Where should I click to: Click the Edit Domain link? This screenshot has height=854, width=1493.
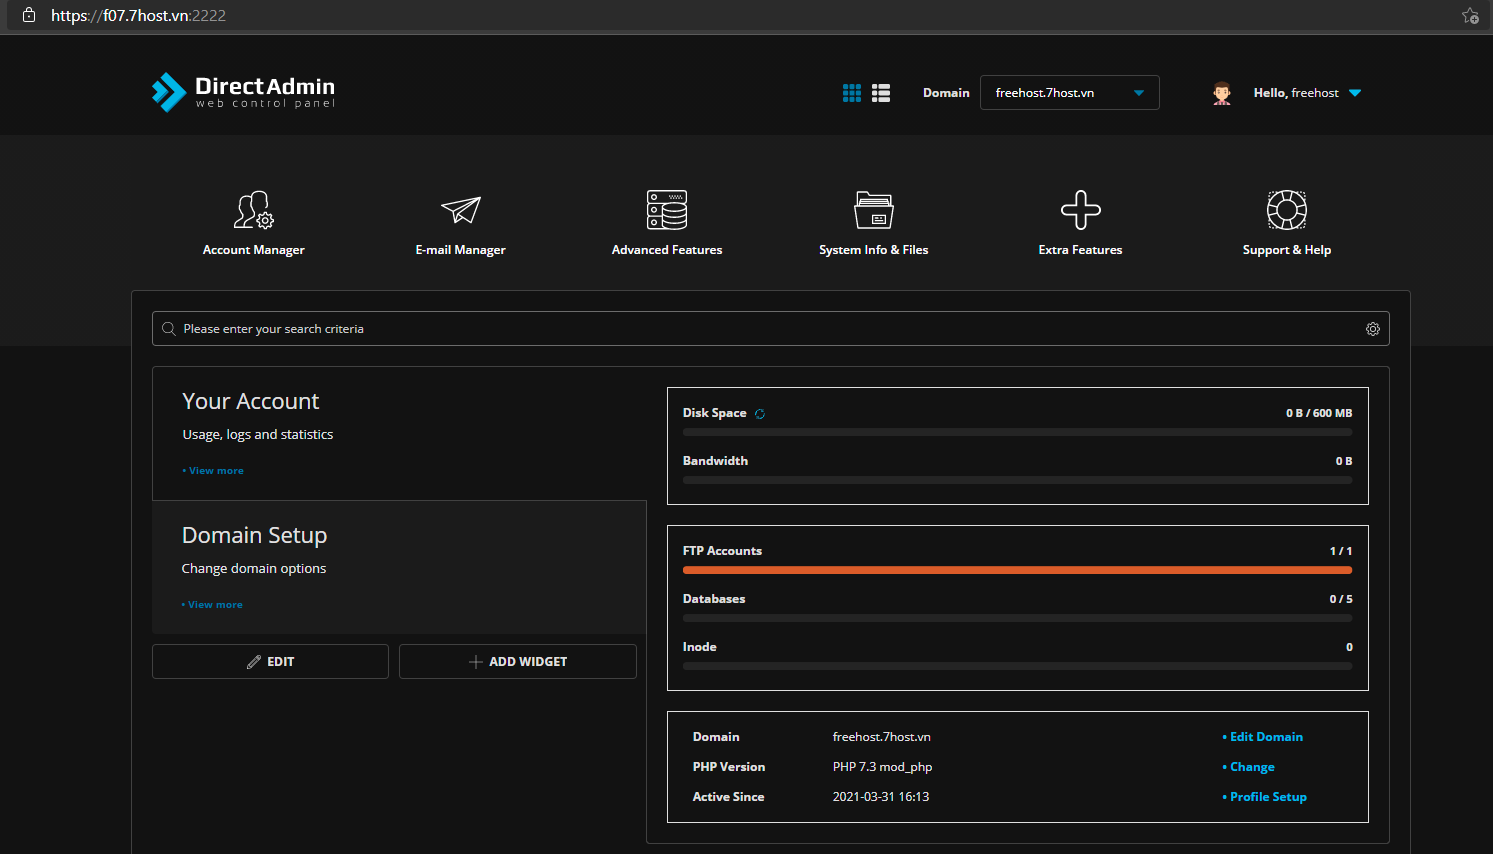[x=1263, y=737]
